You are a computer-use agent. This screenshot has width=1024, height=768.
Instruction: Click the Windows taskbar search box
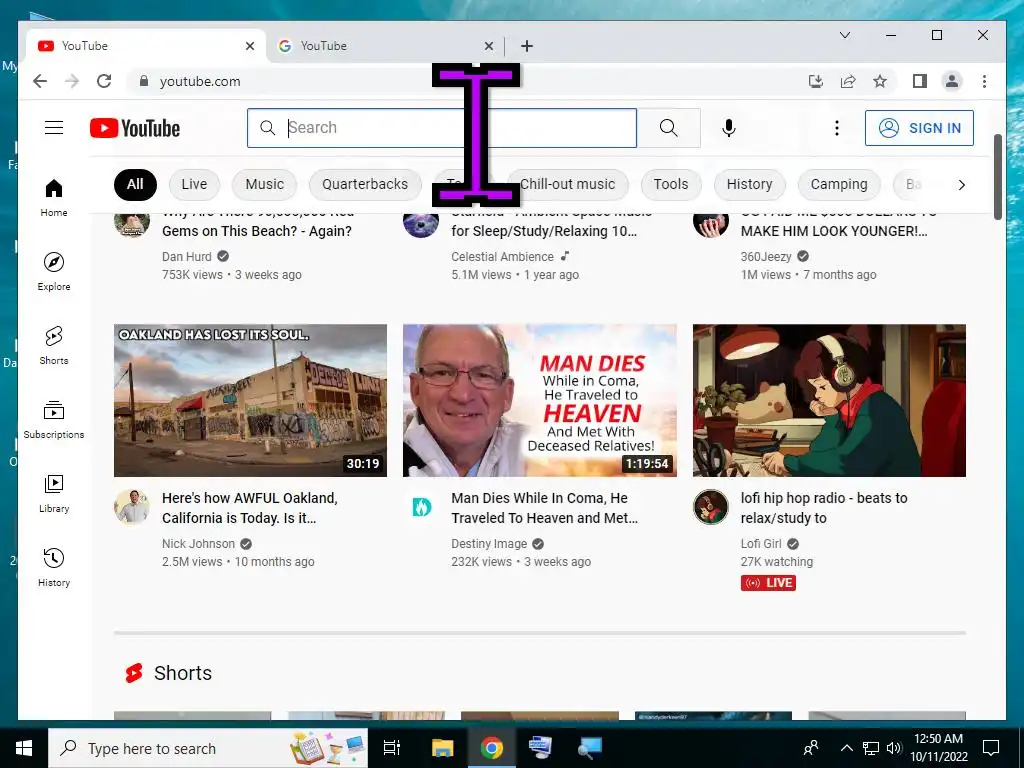208,748
